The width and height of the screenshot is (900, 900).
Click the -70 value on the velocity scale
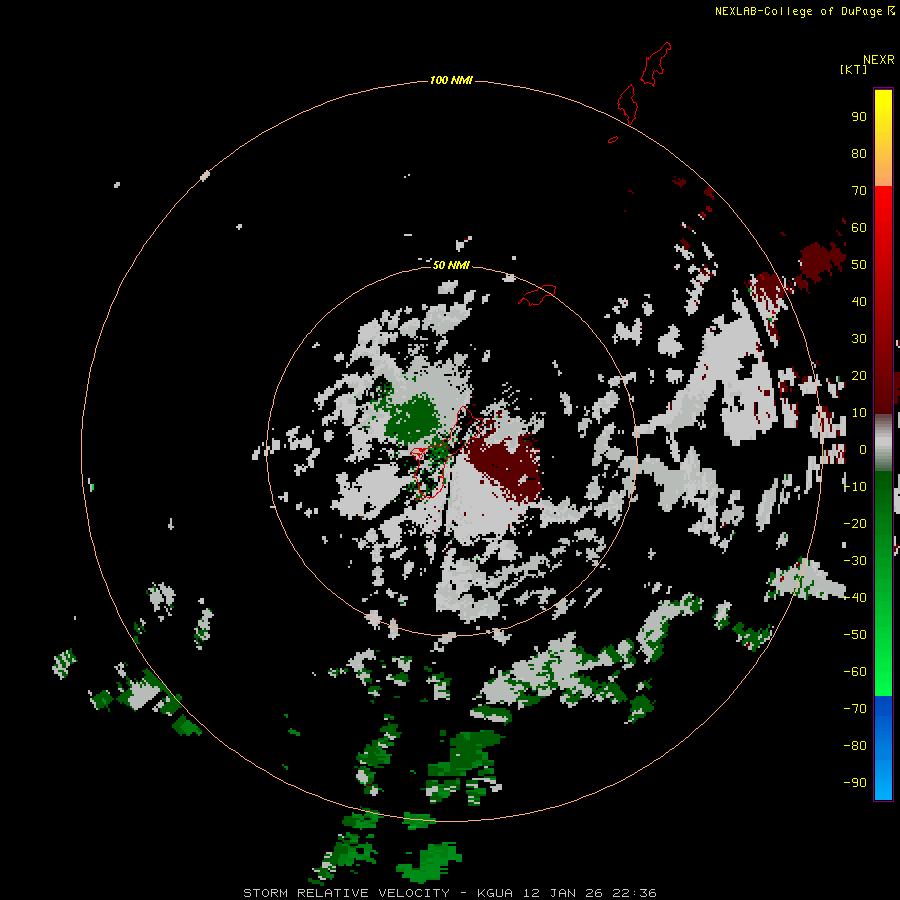point(855,709)
